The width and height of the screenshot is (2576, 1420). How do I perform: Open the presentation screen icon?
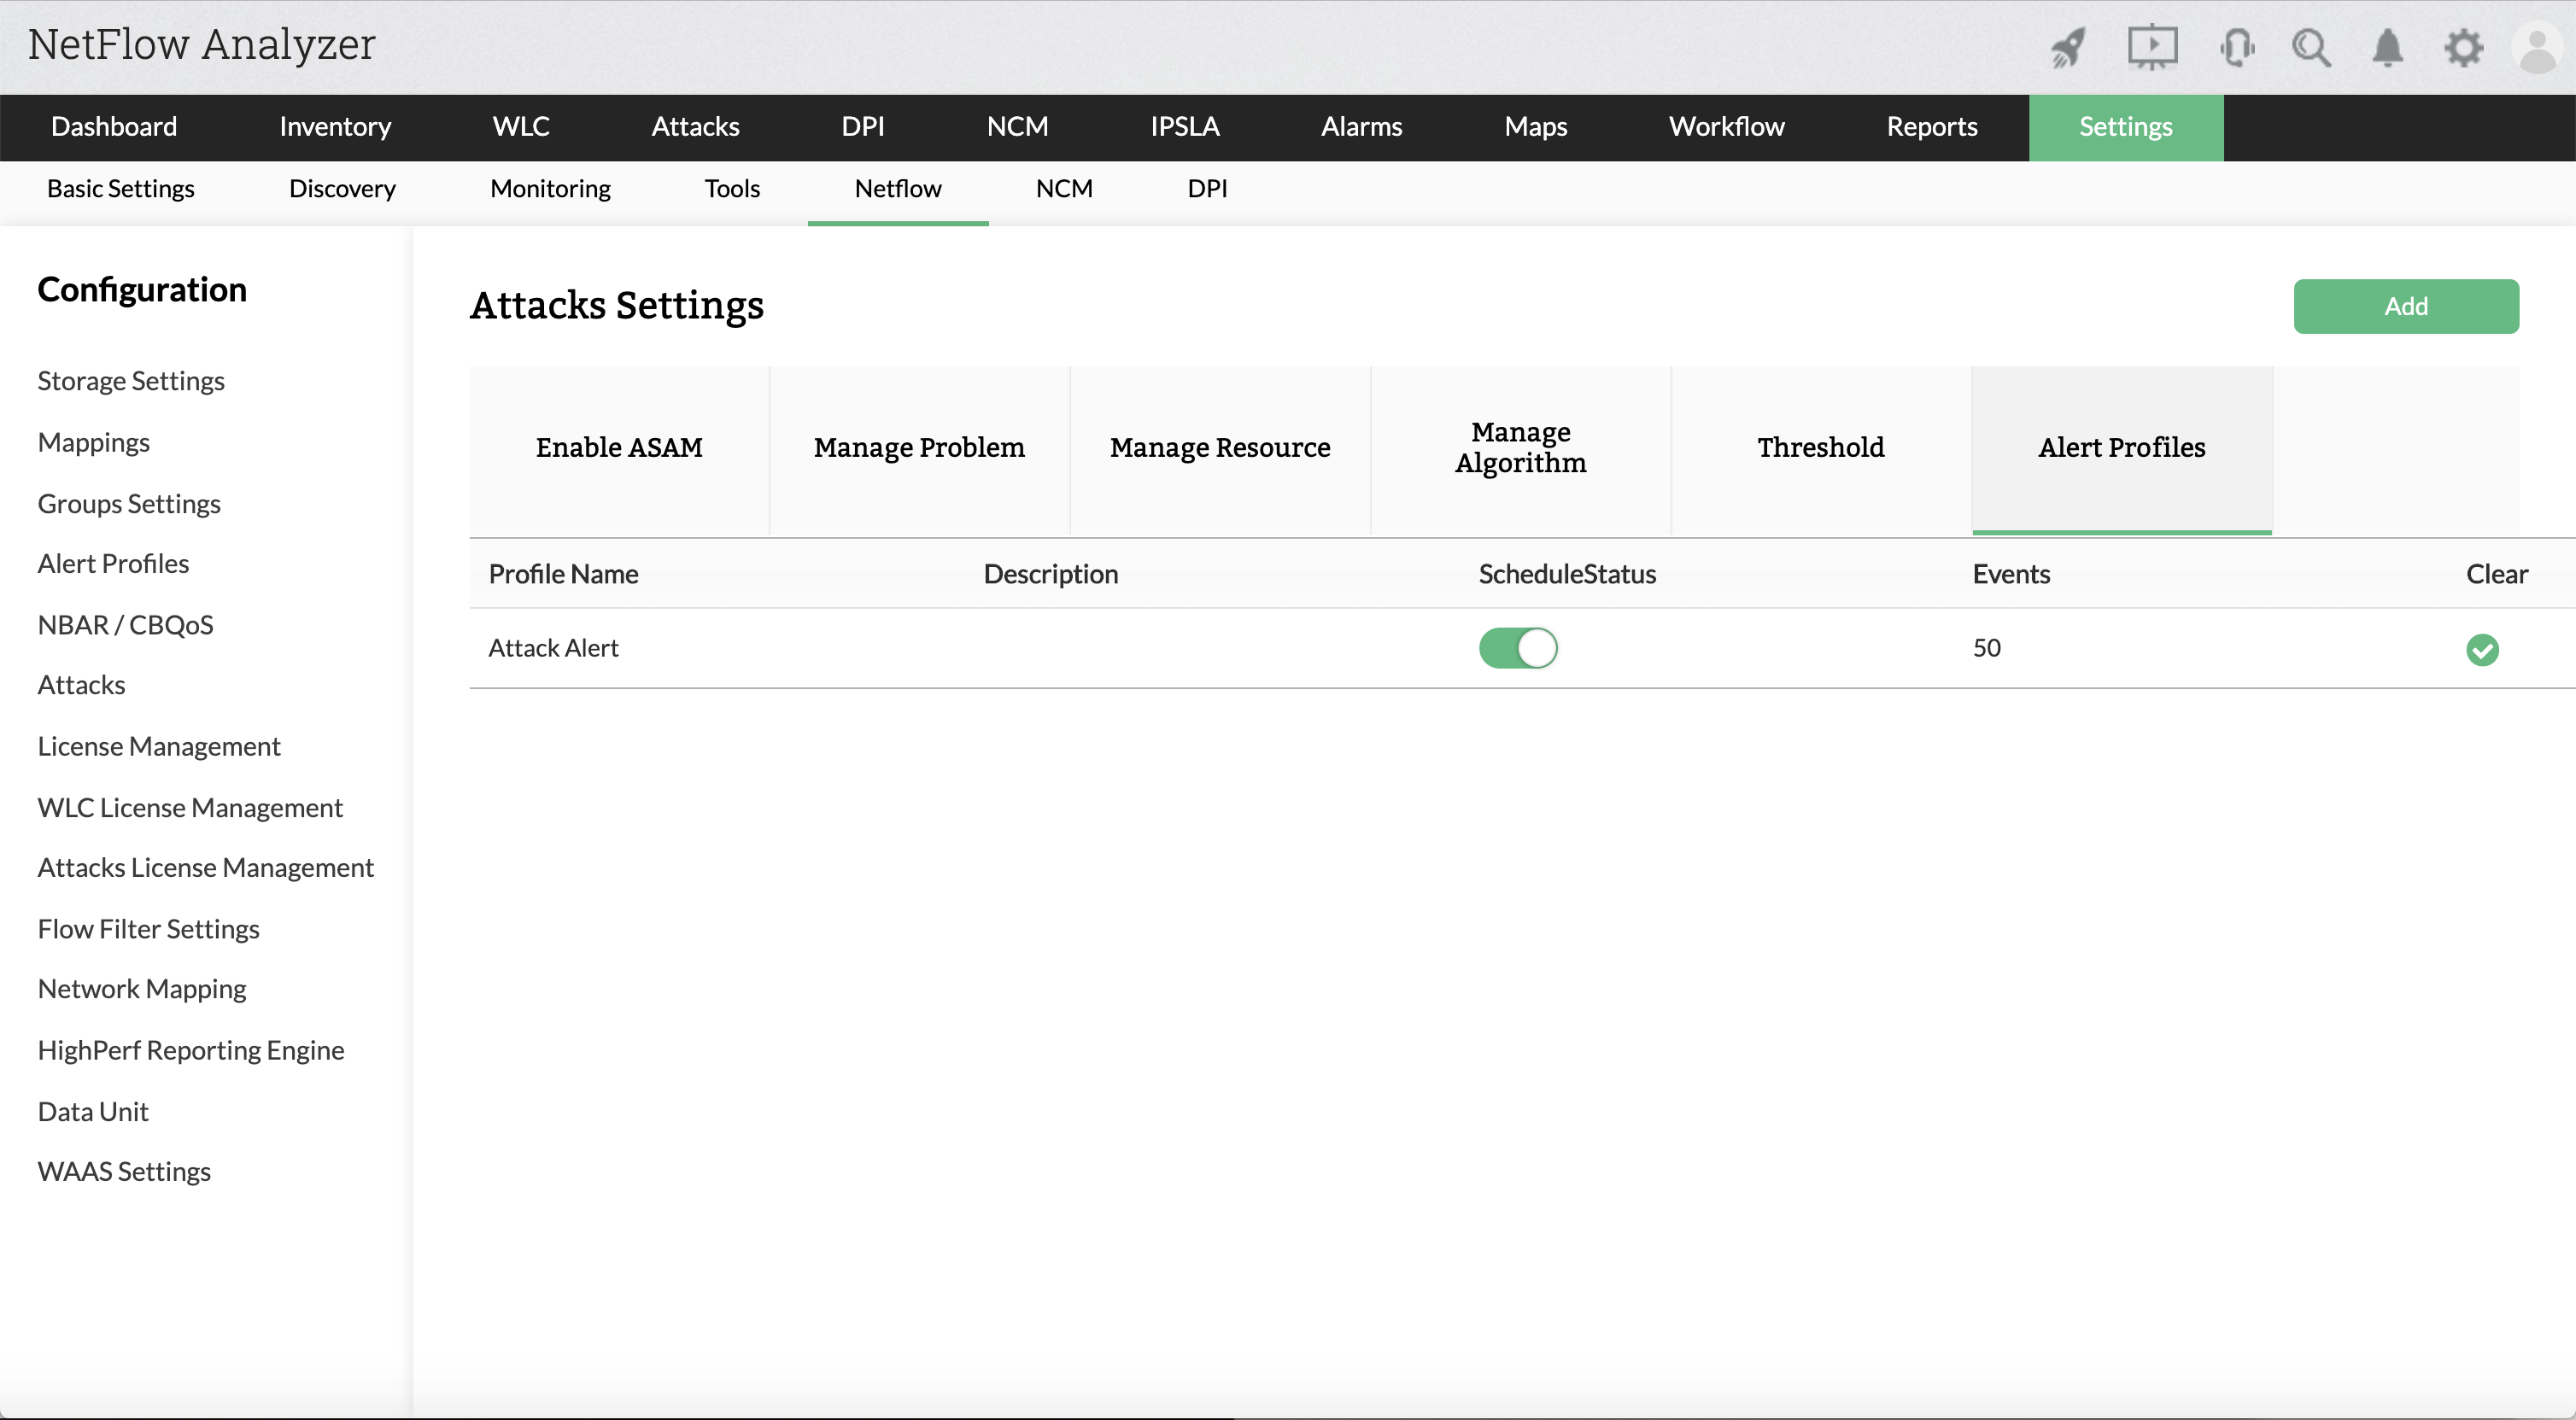[x=2152, y=47]
